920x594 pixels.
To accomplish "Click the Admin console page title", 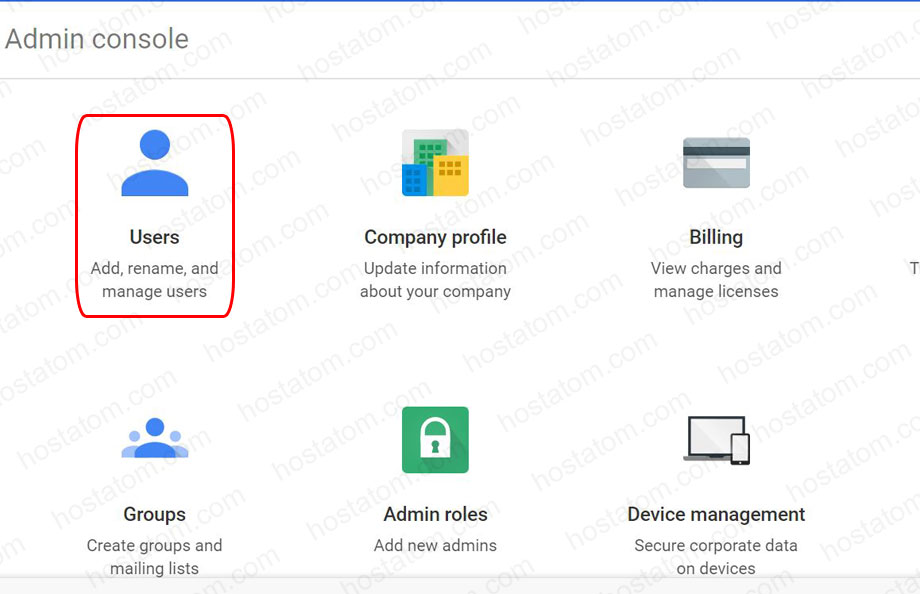I will 97,39.
